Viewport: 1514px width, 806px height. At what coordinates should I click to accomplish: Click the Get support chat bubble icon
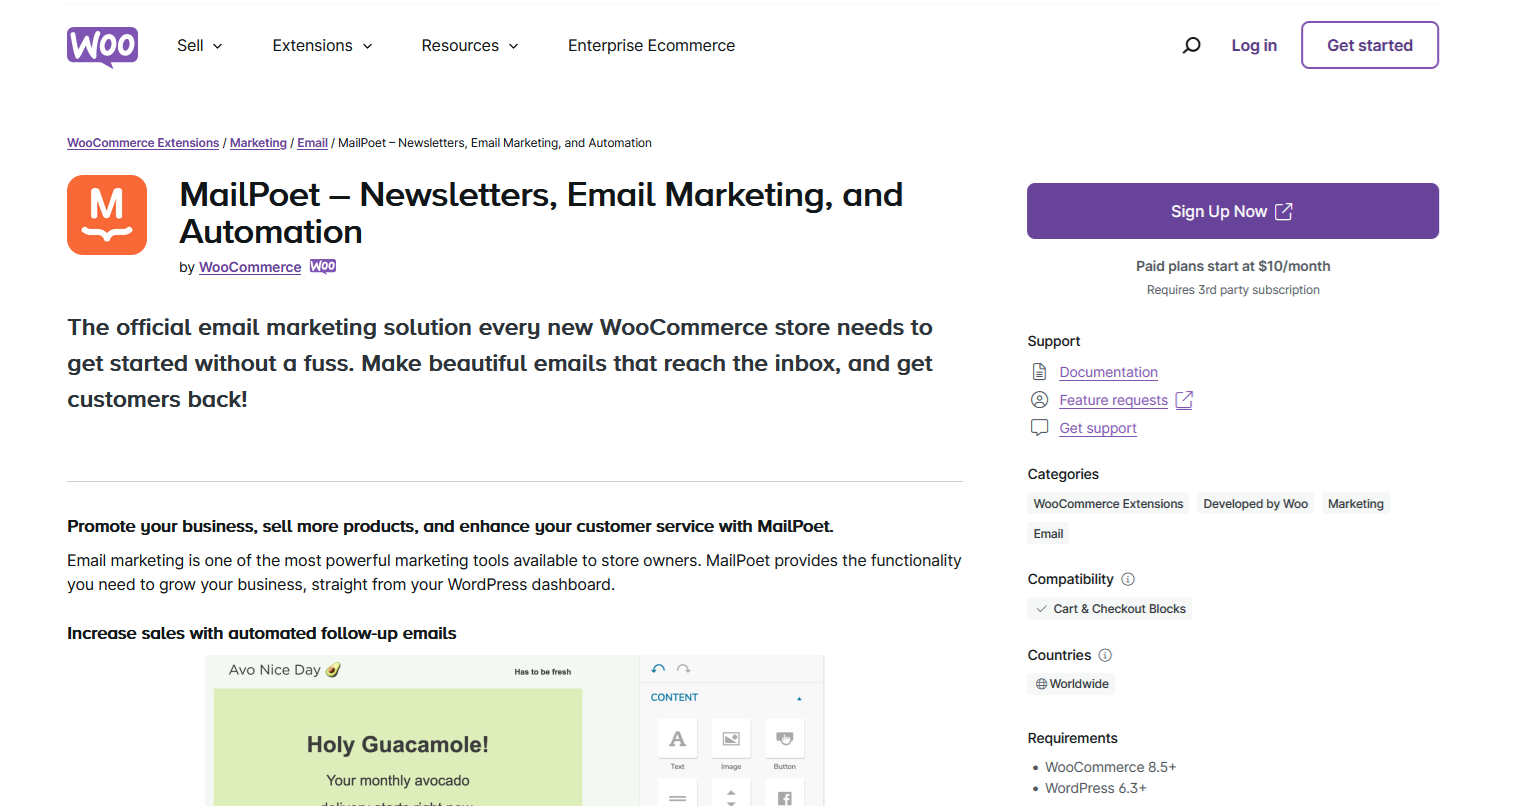pyautogui.click(x=1039, y=428)
